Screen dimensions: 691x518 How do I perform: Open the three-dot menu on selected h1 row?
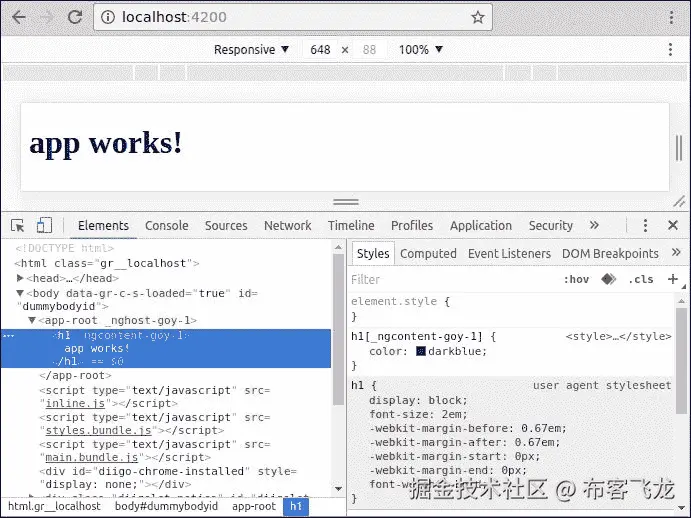(x=8, y=336)
